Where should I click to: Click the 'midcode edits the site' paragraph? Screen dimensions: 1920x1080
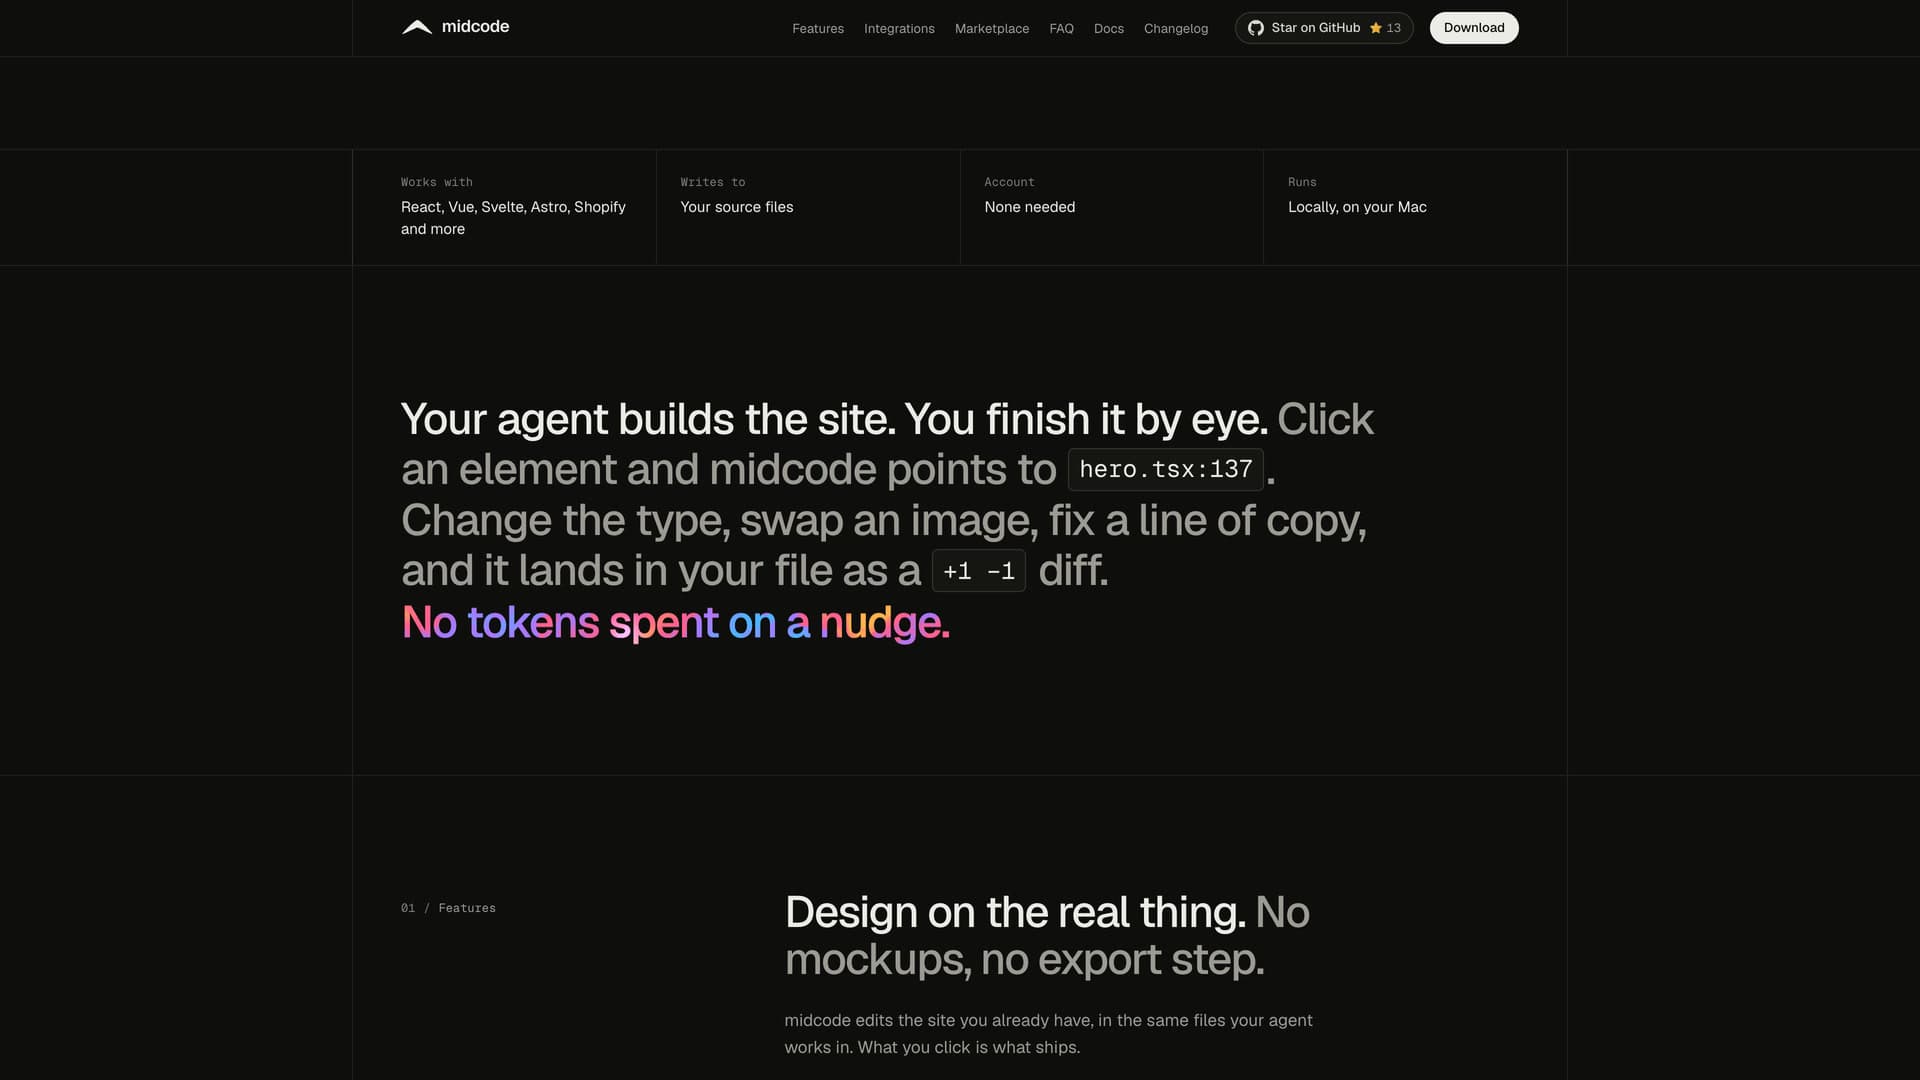tap(1048, 1034)
